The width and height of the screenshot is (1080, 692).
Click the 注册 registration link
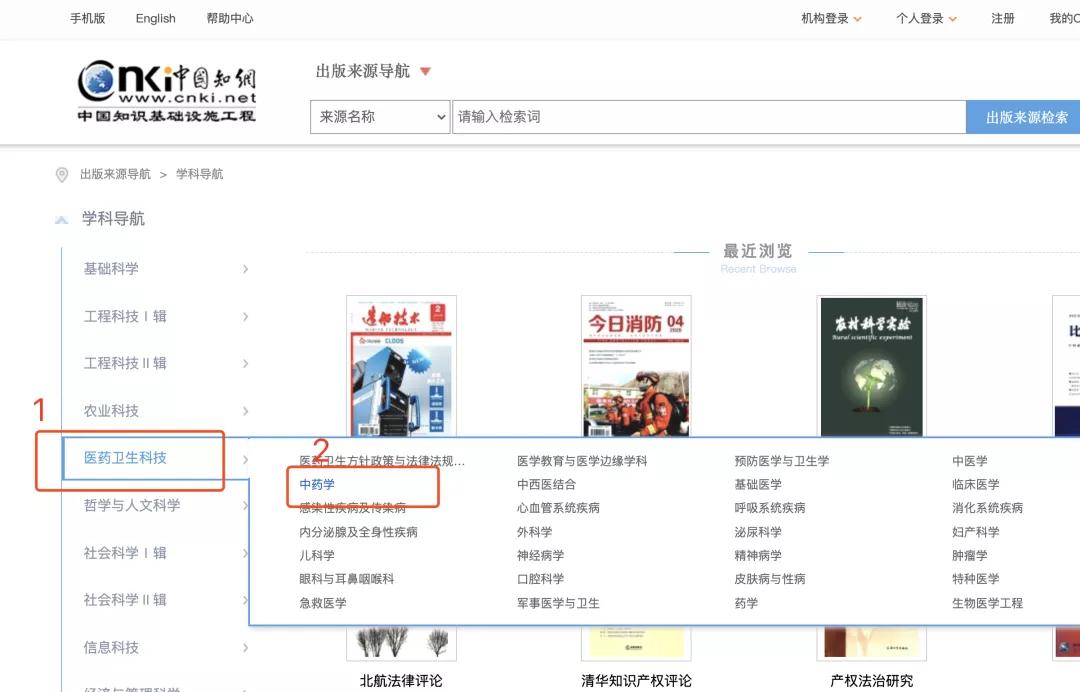[1003, 18]
